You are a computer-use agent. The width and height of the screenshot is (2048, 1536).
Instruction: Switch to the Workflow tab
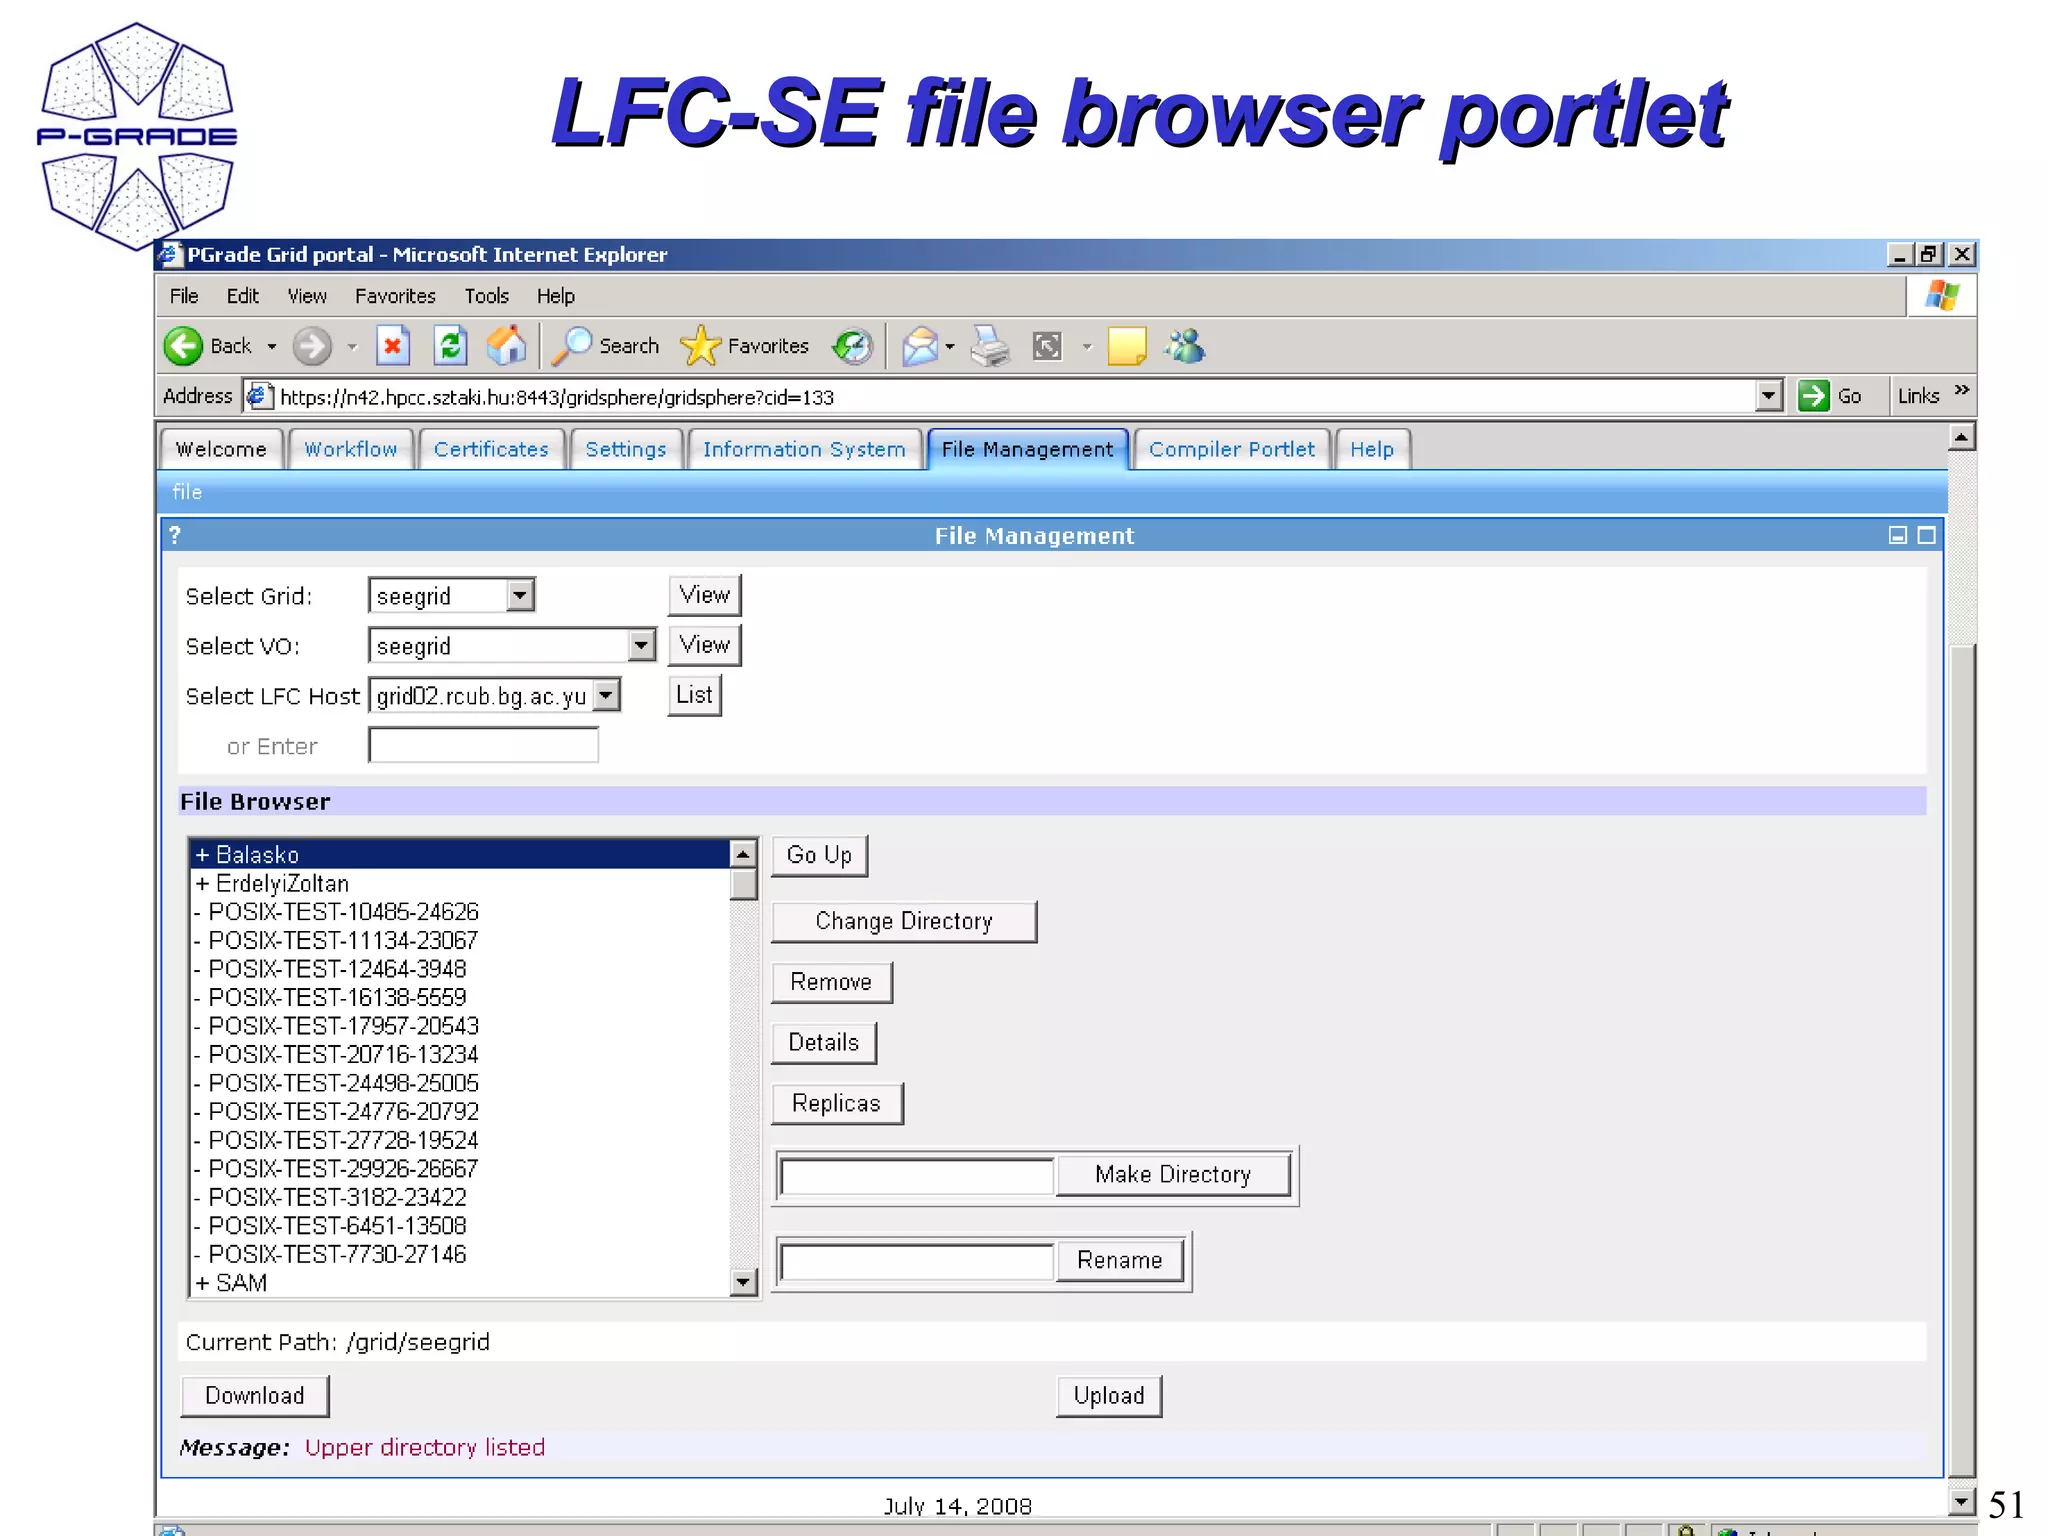click(x=351, y=450)
